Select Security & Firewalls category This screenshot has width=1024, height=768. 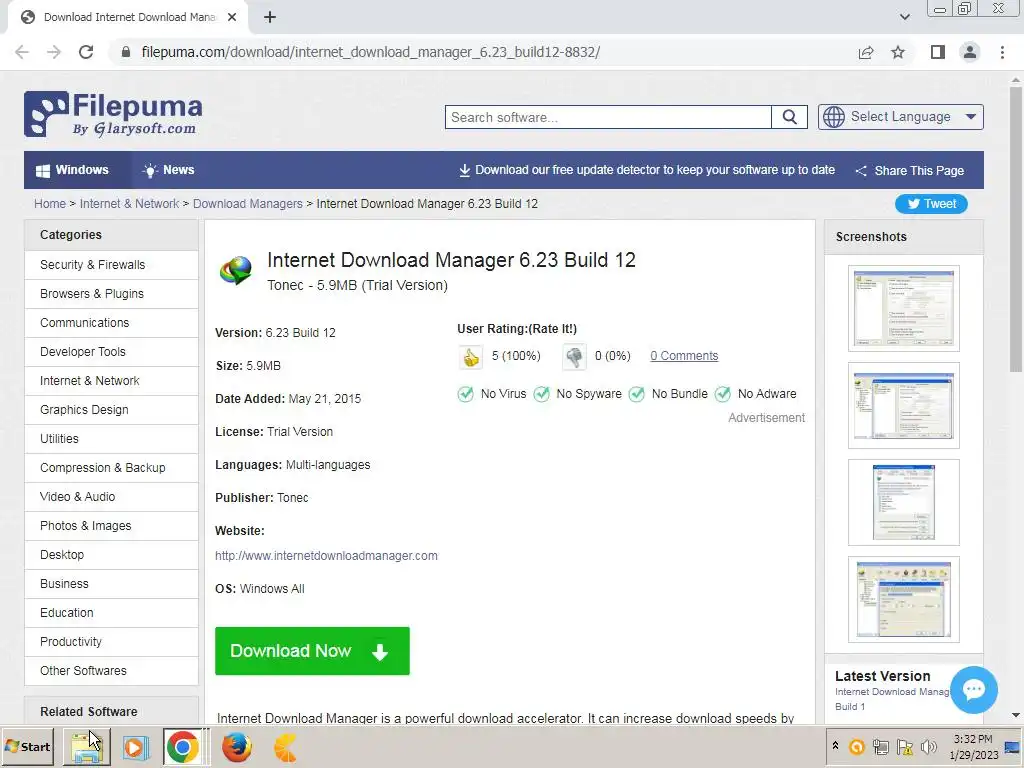coord(111,264)
